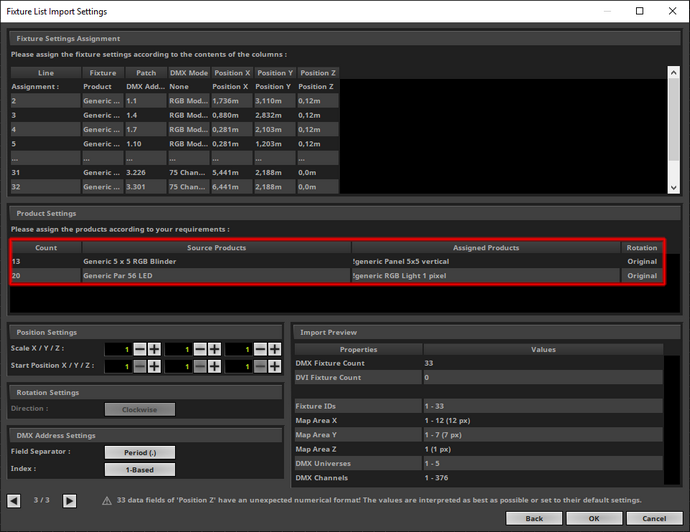Change rotation Original for 5x5 RGB Blinder
The image size is (690, 532).
pos(642,261)
